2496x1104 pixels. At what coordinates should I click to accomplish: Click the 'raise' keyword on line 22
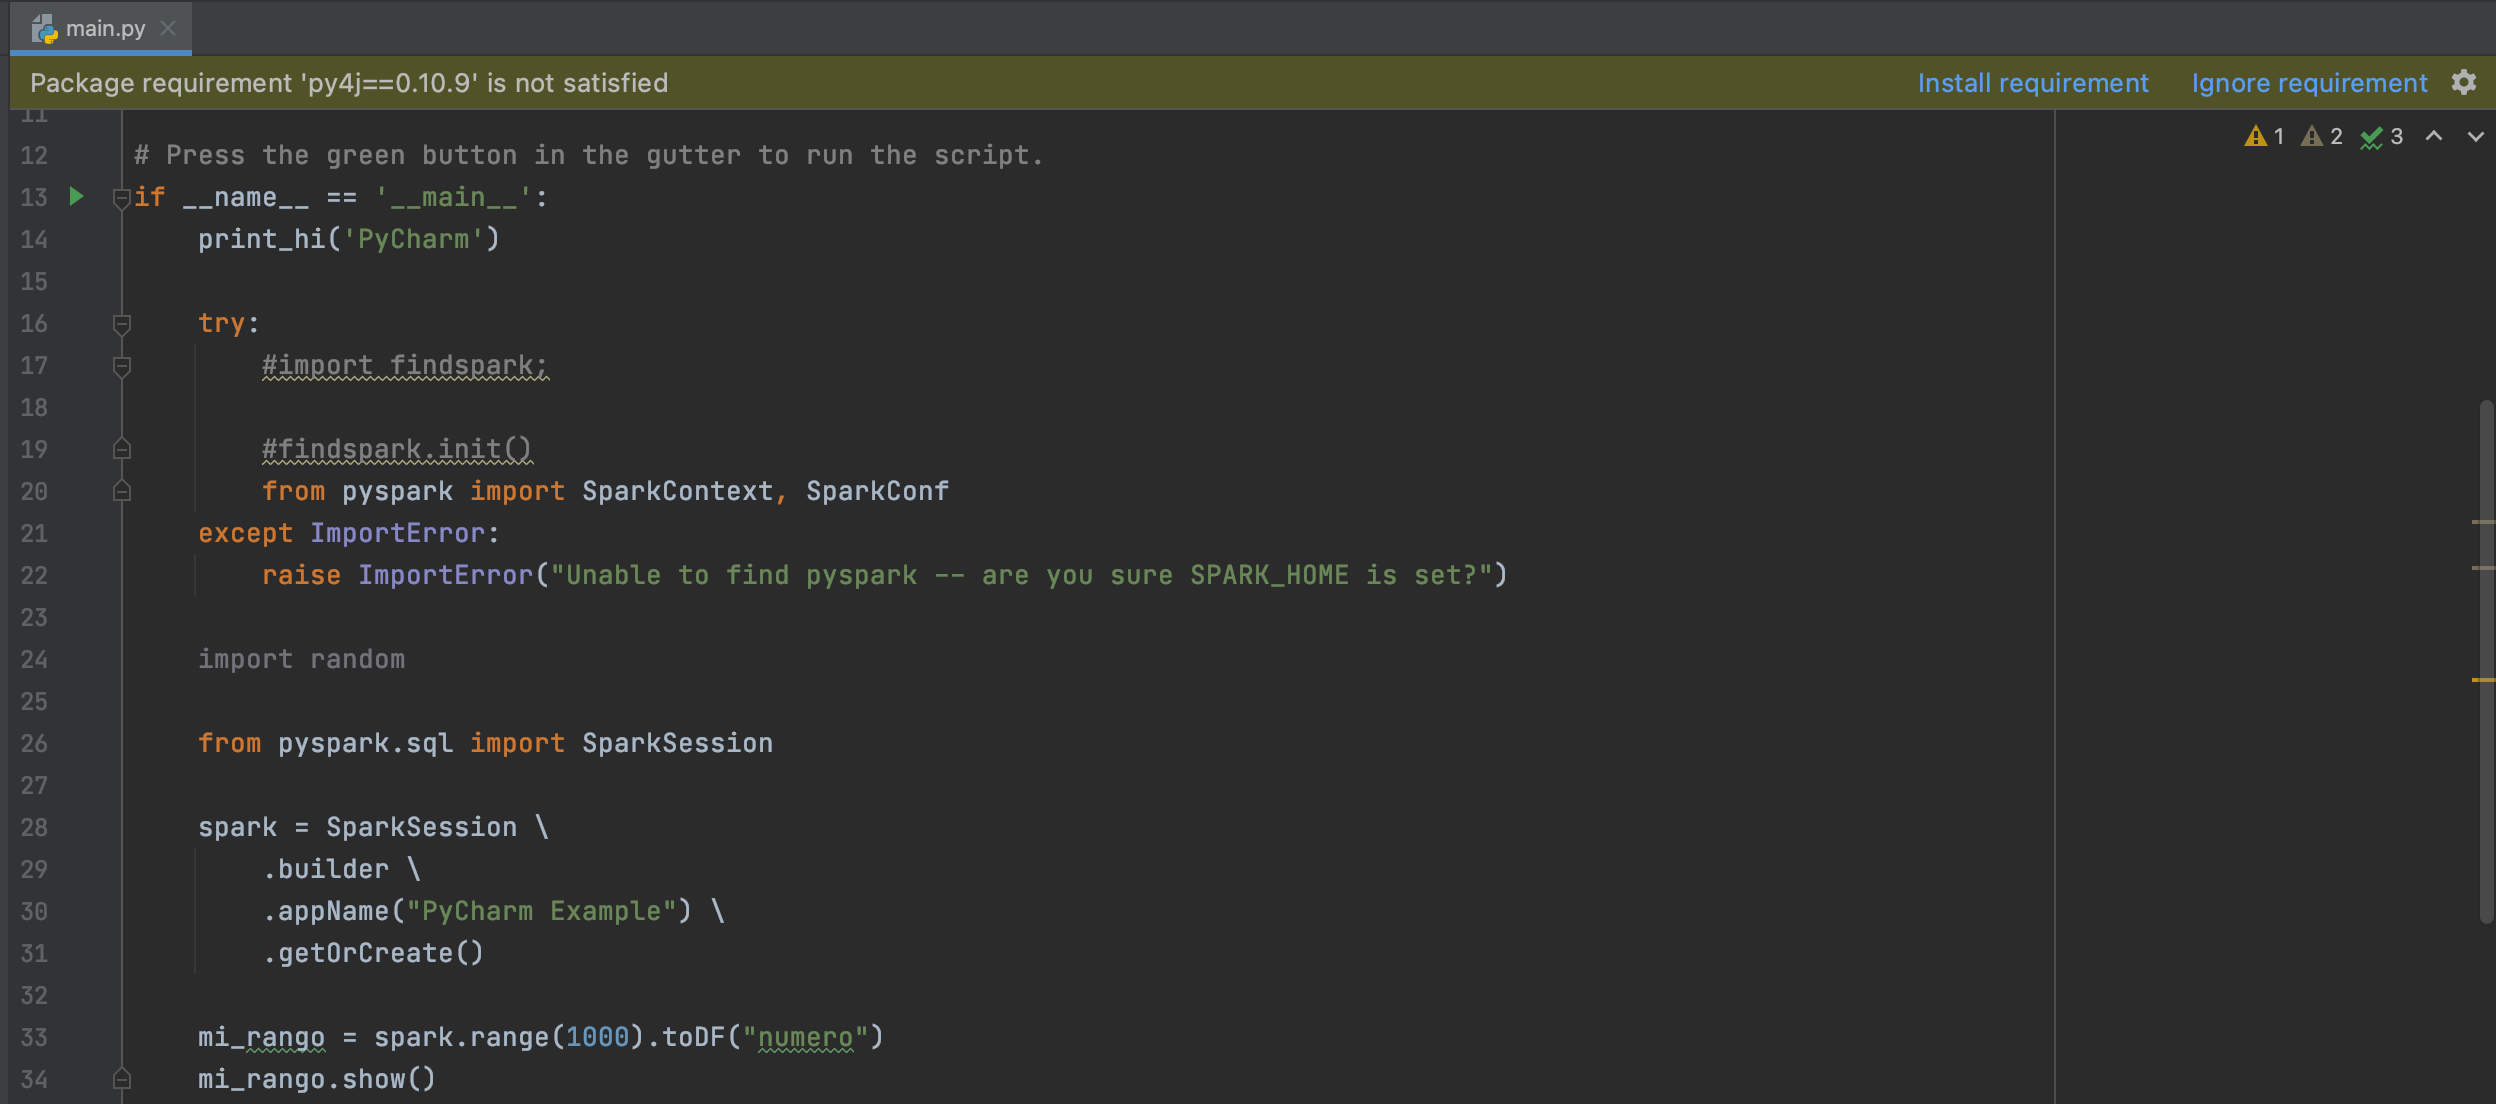(301, 575)
